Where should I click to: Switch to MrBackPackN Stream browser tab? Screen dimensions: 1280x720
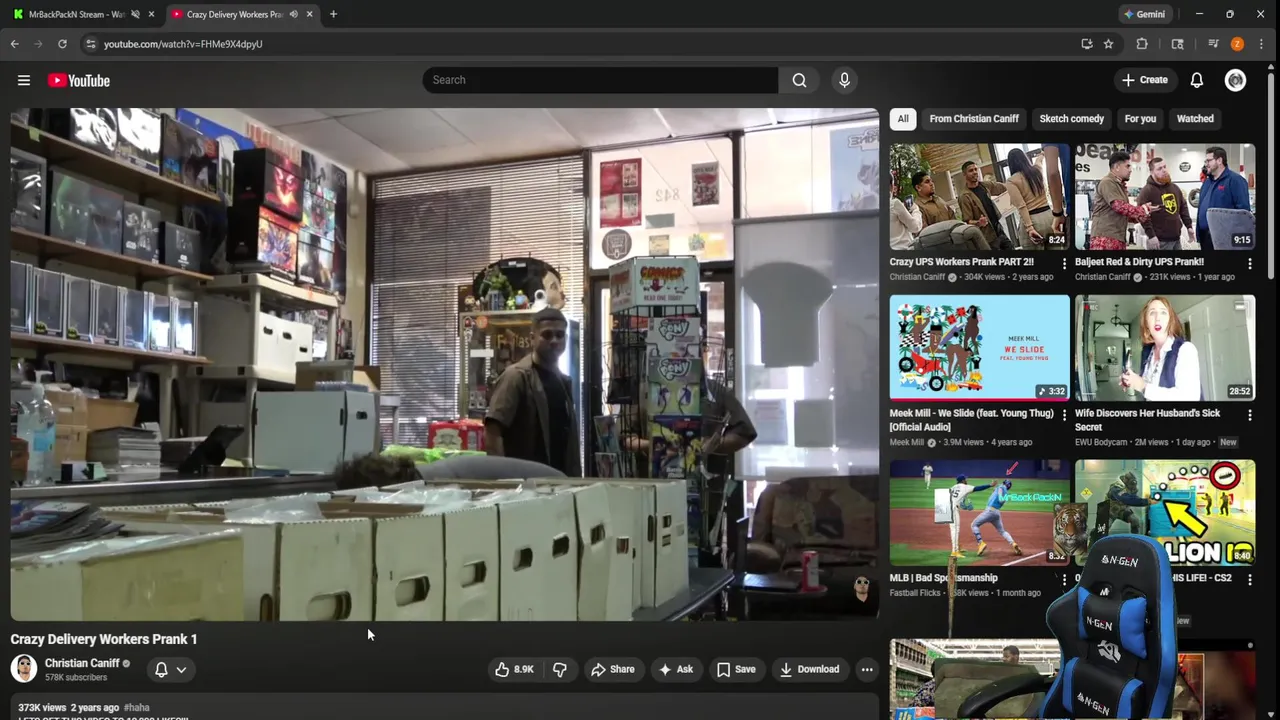(77, 14)
